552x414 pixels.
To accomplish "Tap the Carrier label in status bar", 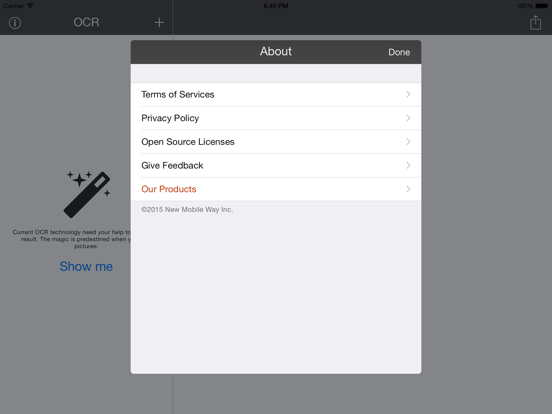I will tap(13, 6).
